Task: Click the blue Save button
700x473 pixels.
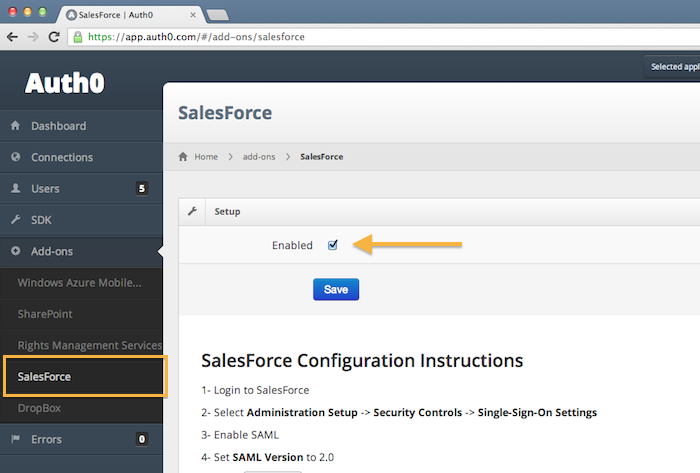Action: coord(336,290)
